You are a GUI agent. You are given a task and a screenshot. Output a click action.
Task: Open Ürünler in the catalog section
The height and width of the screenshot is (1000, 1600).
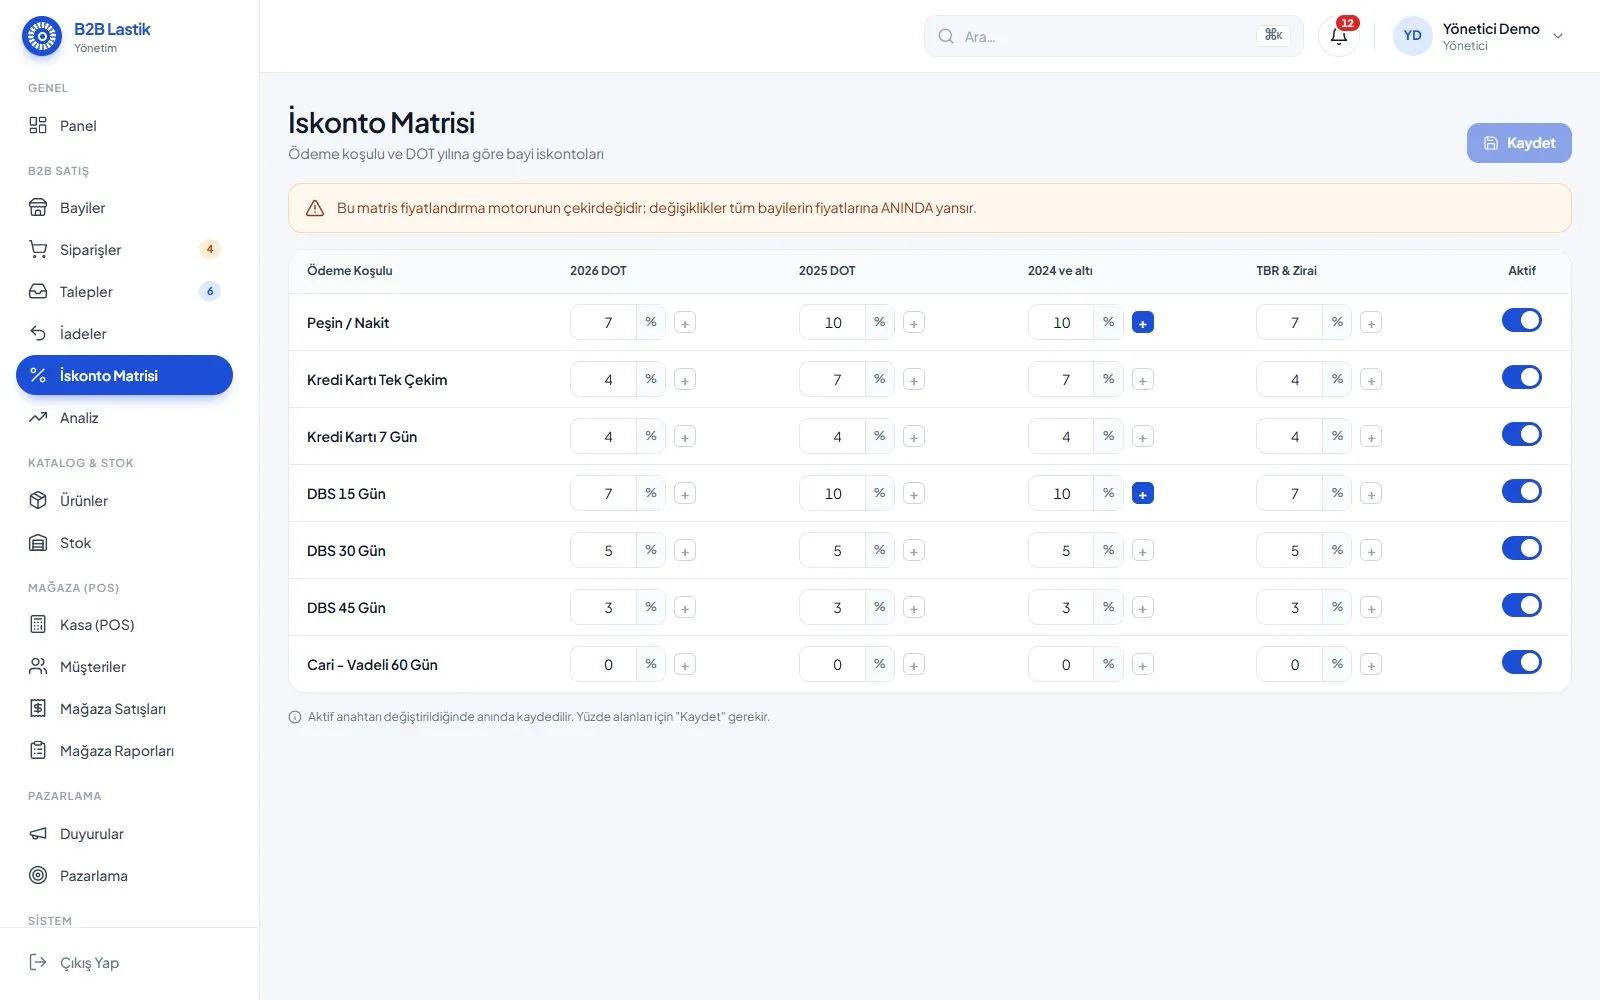[124, 501]
